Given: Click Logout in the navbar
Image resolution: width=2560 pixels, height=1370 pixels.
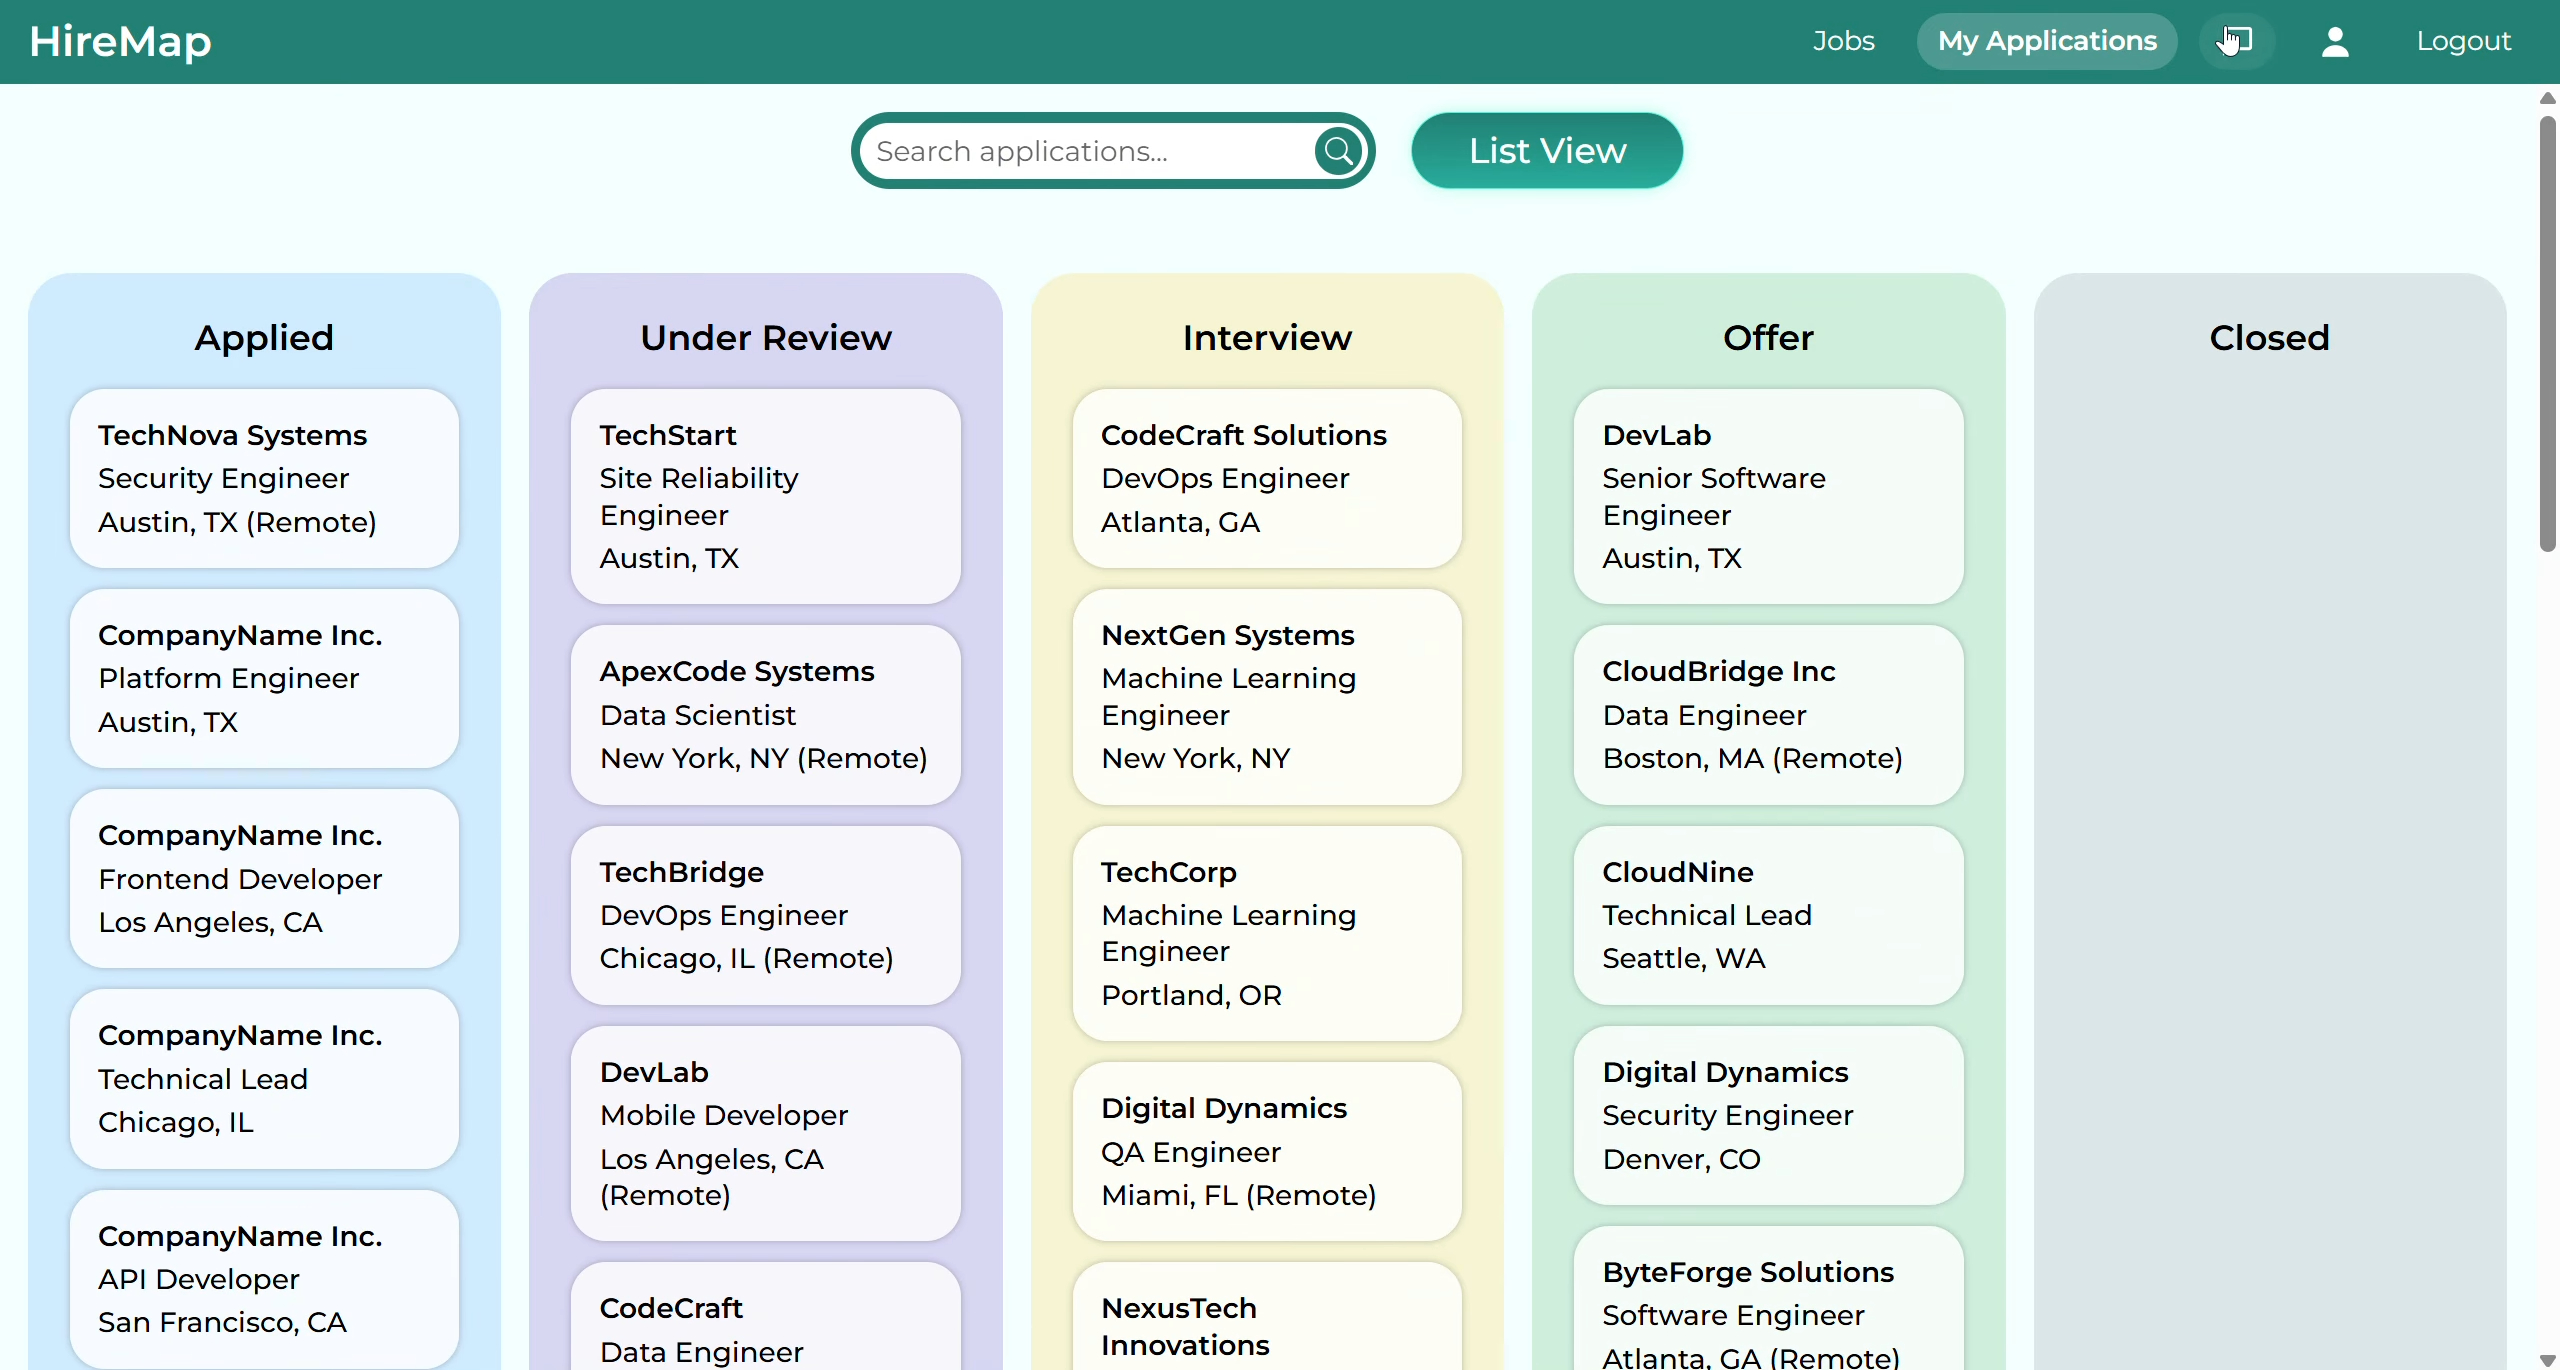Looking at the screenshot, I should (2464, 41).
